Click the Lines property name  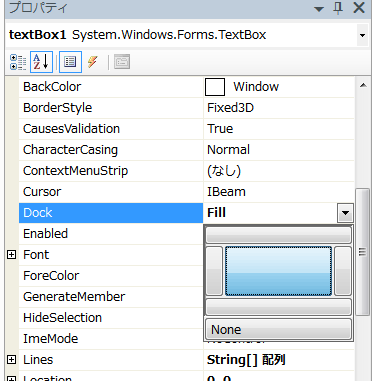click(38, 360)
